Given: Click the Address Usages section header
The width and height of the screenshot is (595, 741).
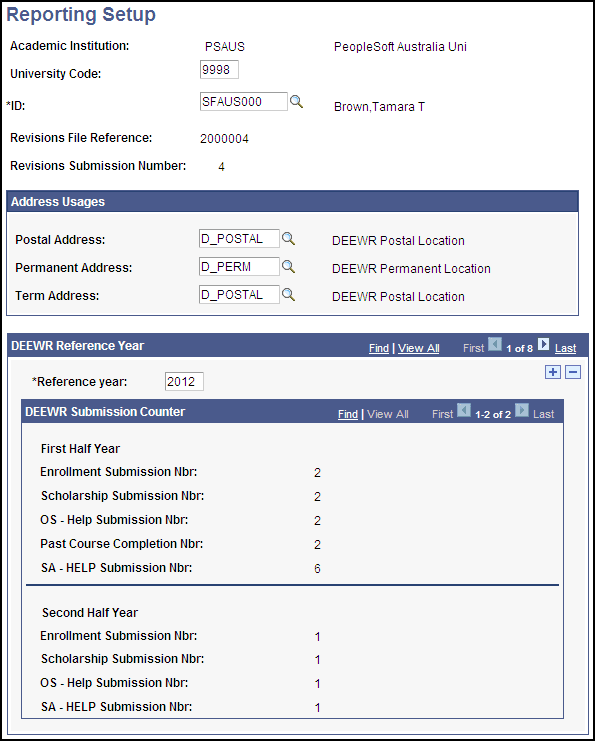Looking at the screenshot, I should pos(292,202).
